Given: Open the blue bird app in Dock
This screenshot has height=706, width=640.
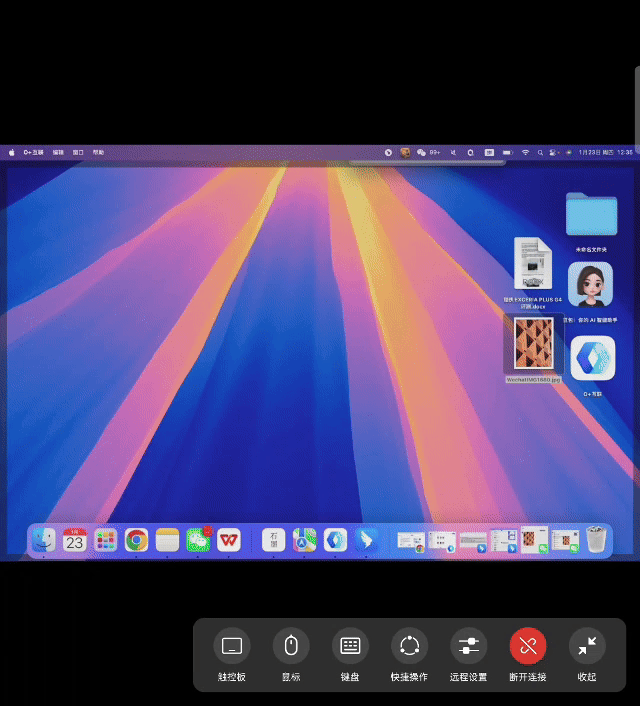Looking at the screenshot, I should (x=366, y=539).
